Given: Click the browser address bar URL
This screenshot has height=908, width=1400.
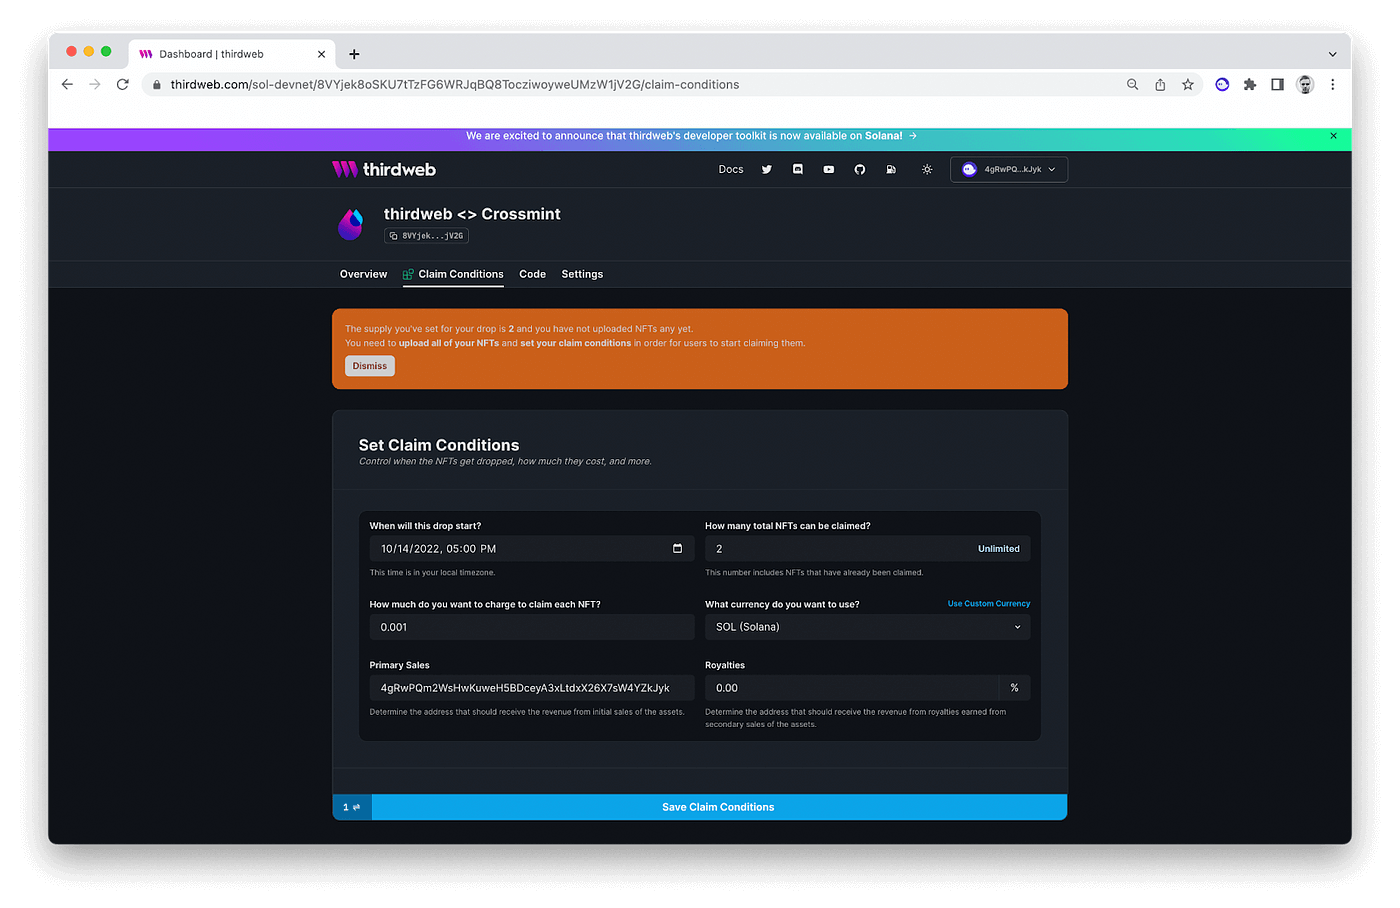Looking at the screenshot, I should click(x=455, y=85).
